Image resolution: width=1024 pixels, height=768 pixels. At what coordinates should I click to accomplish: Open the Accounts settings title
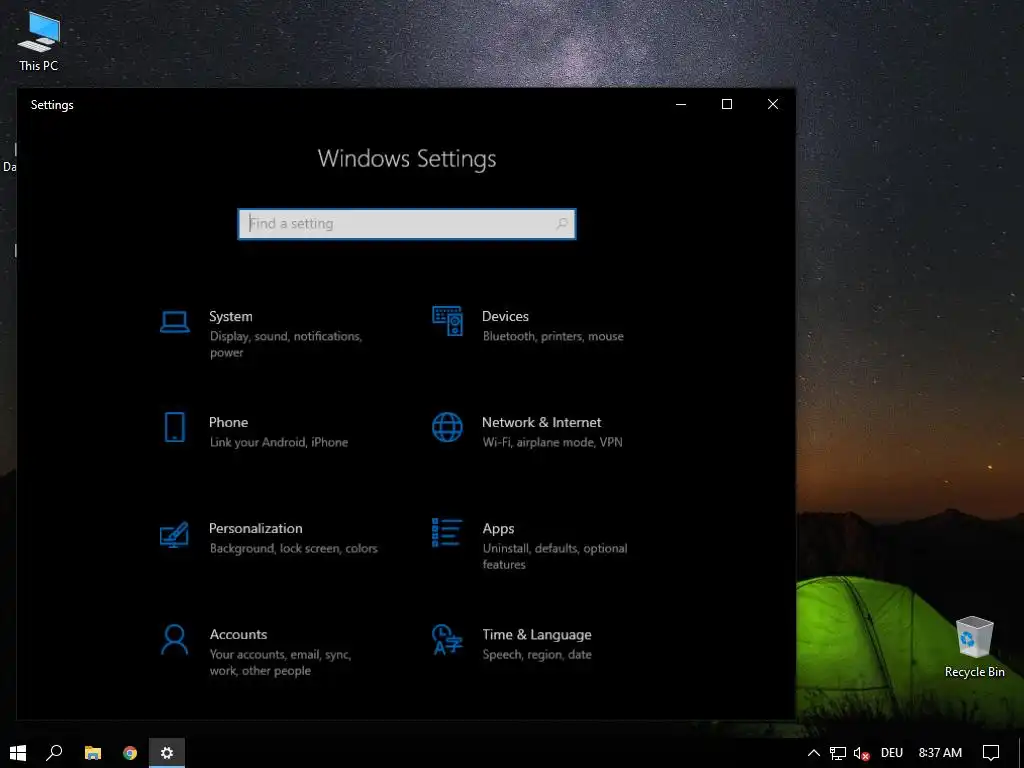click(238, 634)
